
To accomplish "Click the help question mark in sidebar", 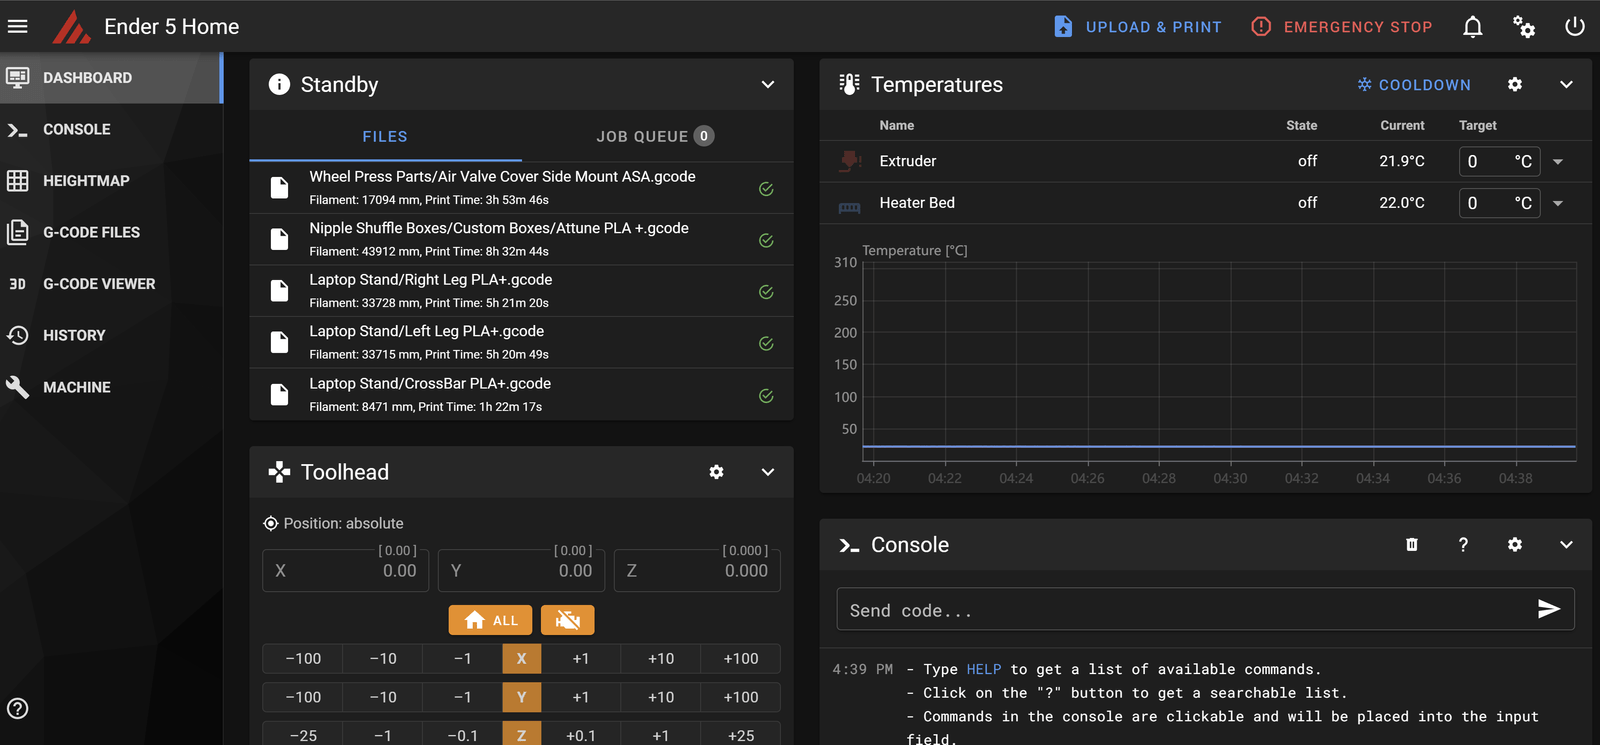I will (18, 709).
